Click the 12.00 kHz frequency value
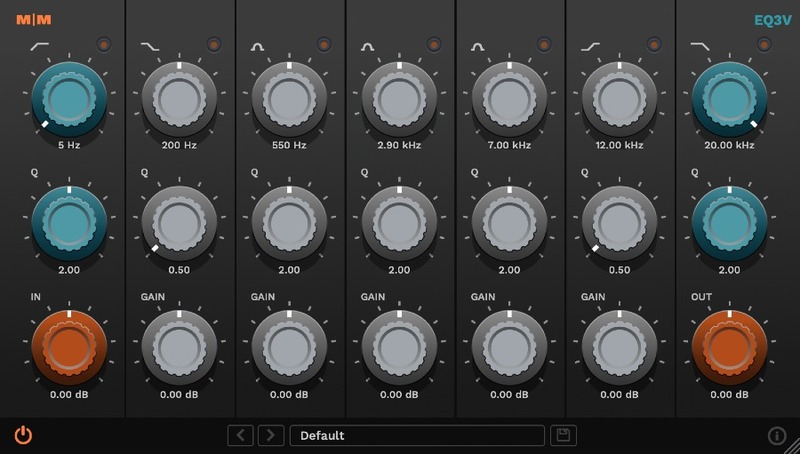The image size is (800, 454). point(619,145)
